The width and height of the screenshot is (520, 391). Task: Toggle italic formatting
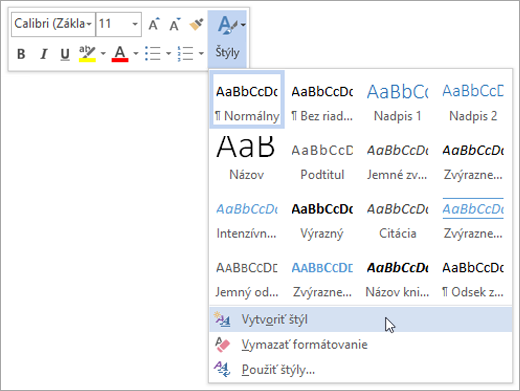pos(43,54)
